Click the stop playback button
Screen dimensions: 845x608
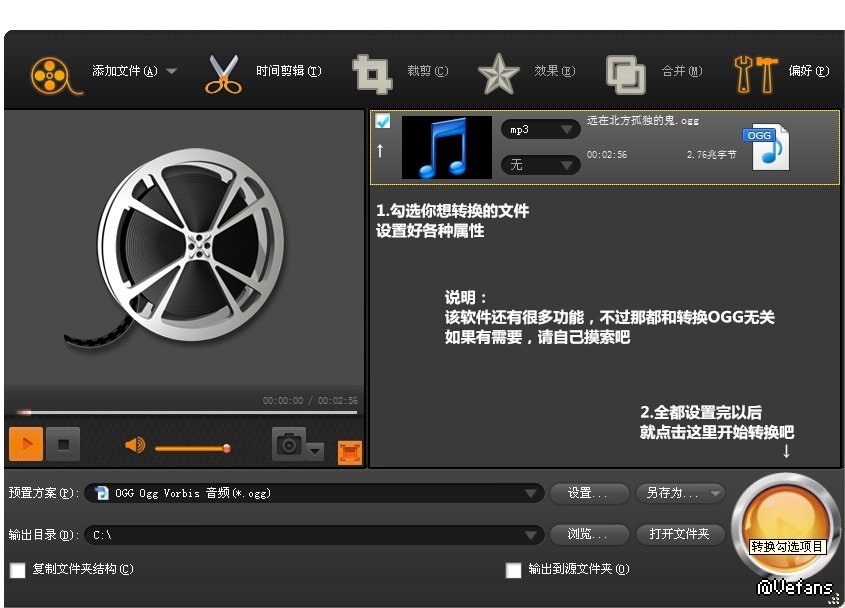pyautogui.click(x=63, y=444)
